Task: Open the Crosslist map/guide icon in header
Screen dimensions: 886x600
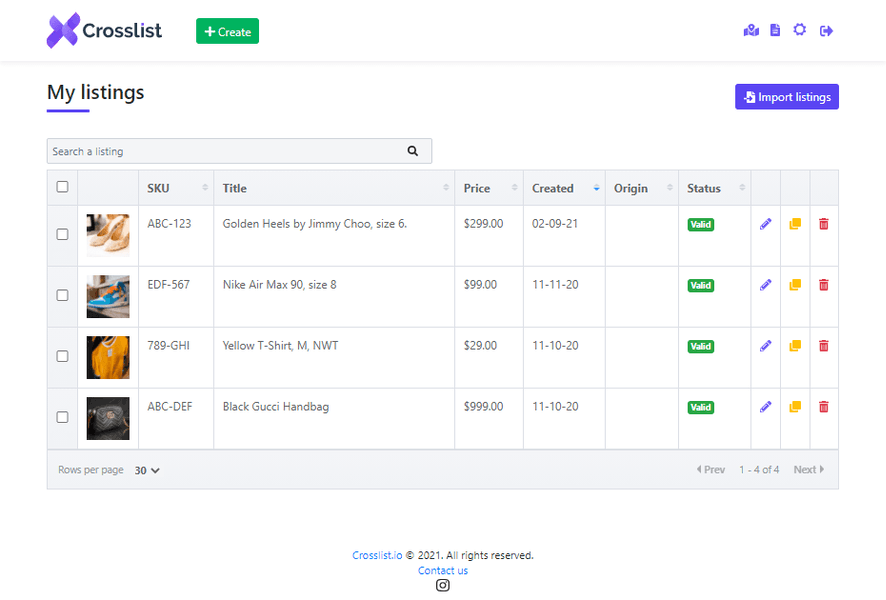Action: click(751, 30)
